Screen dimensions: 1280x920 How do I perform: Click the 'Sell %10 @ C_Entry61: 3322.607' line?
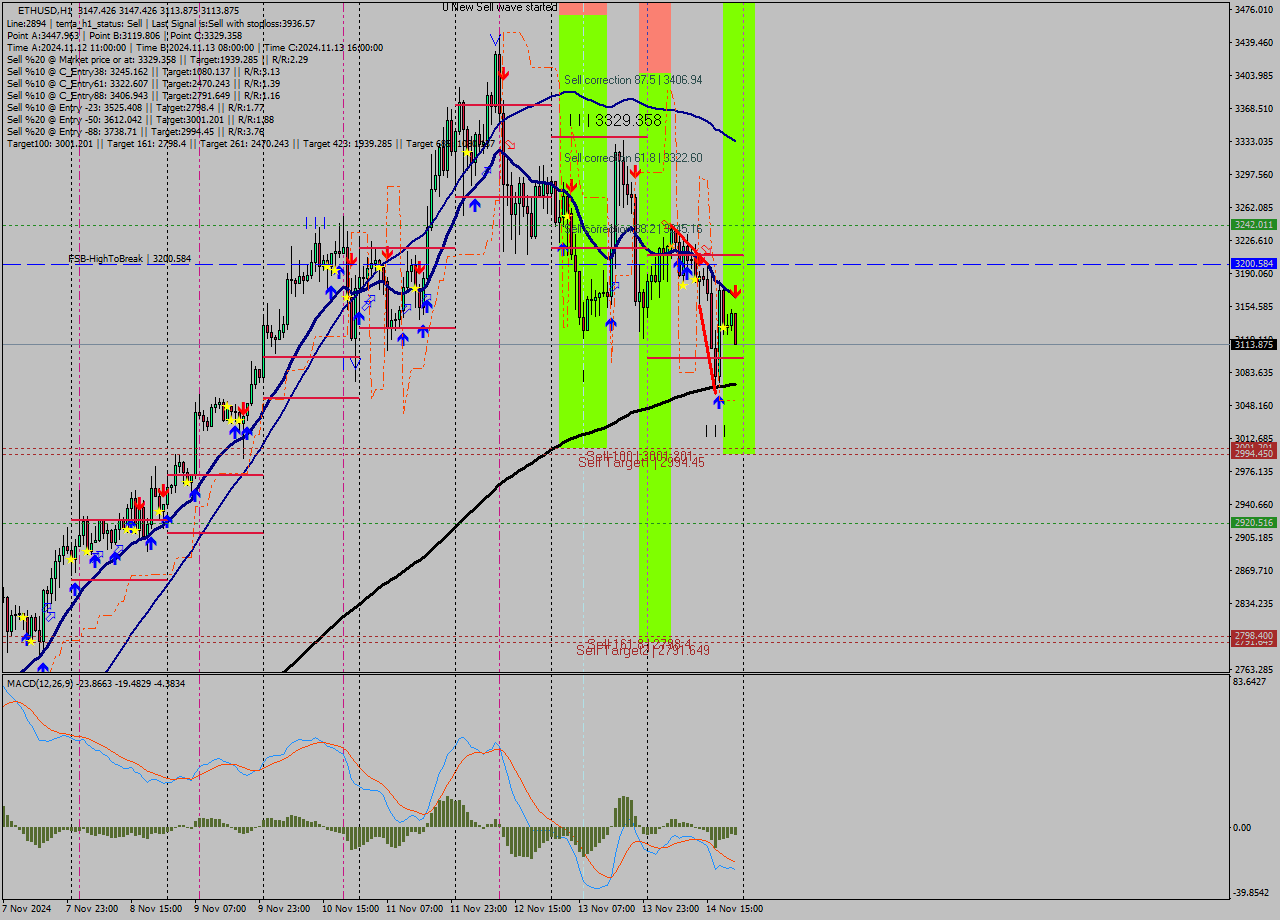(x=143, y=83)
